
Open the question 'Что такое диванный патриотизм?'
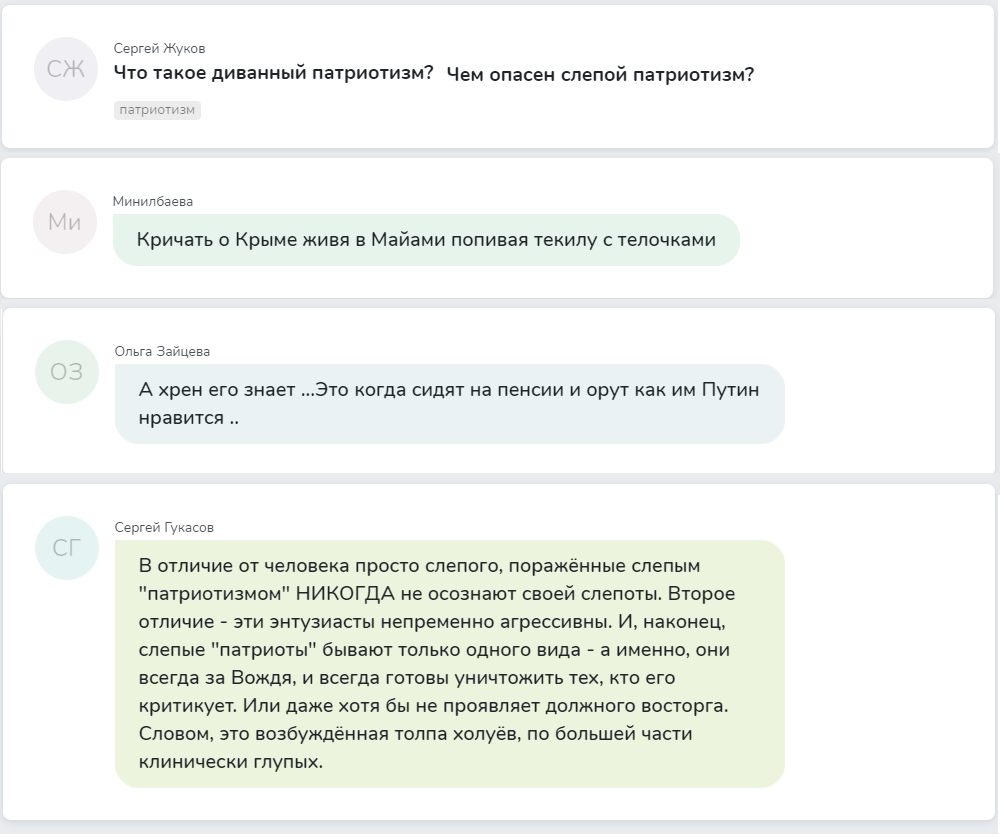273,74
